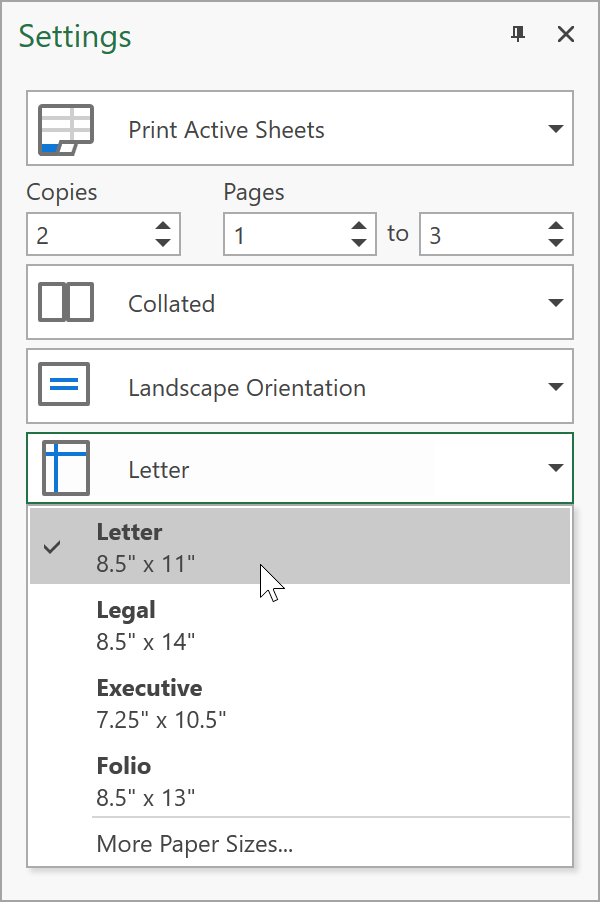Decrease the ending page number

556,243
